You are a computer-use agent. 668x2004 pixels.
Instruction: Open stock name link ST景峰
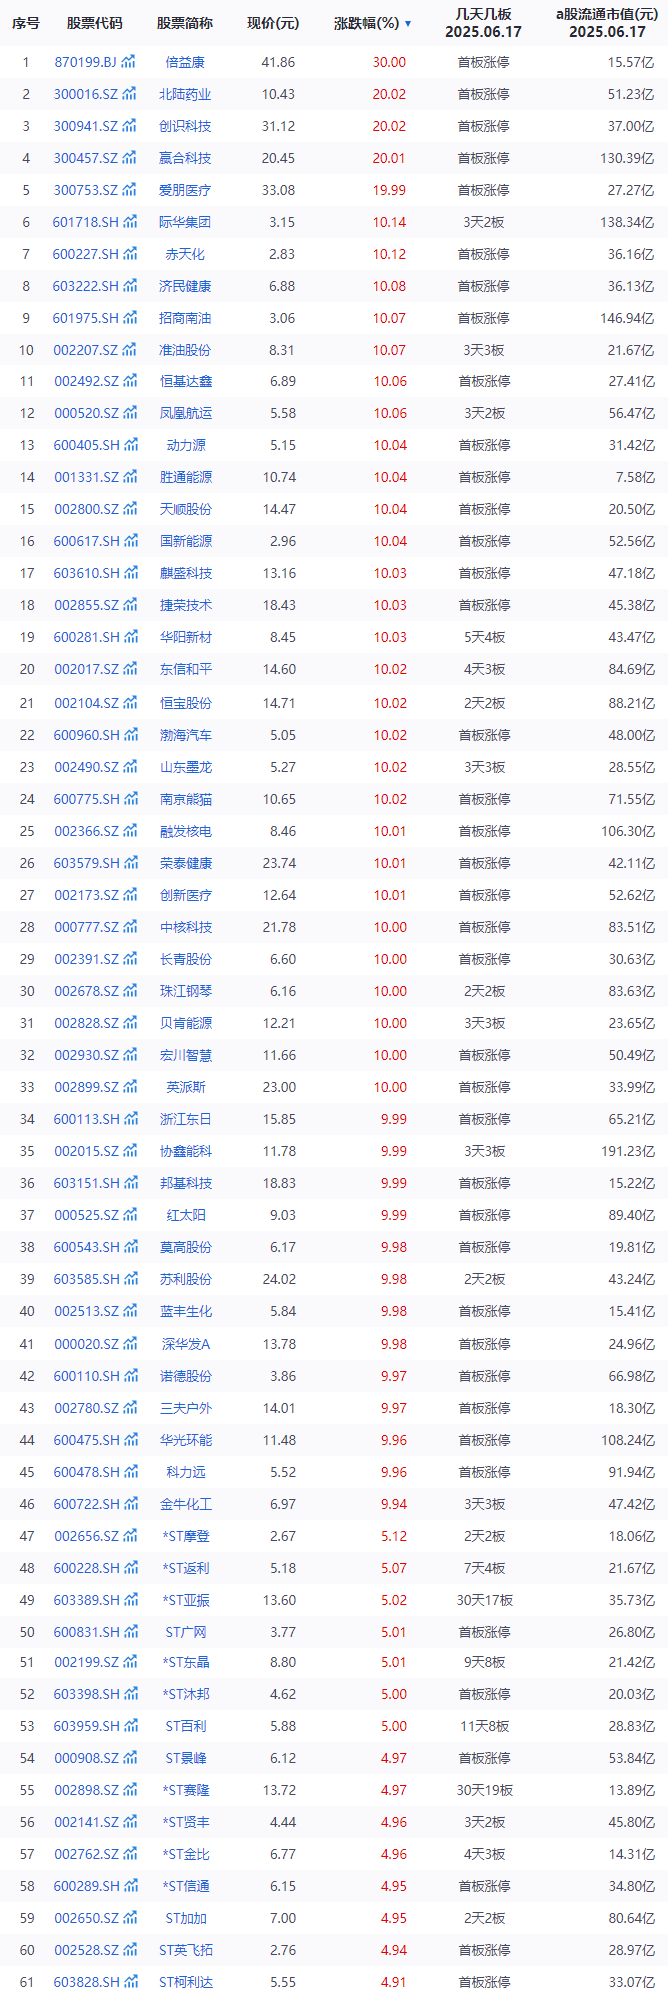pos(186,1758)
